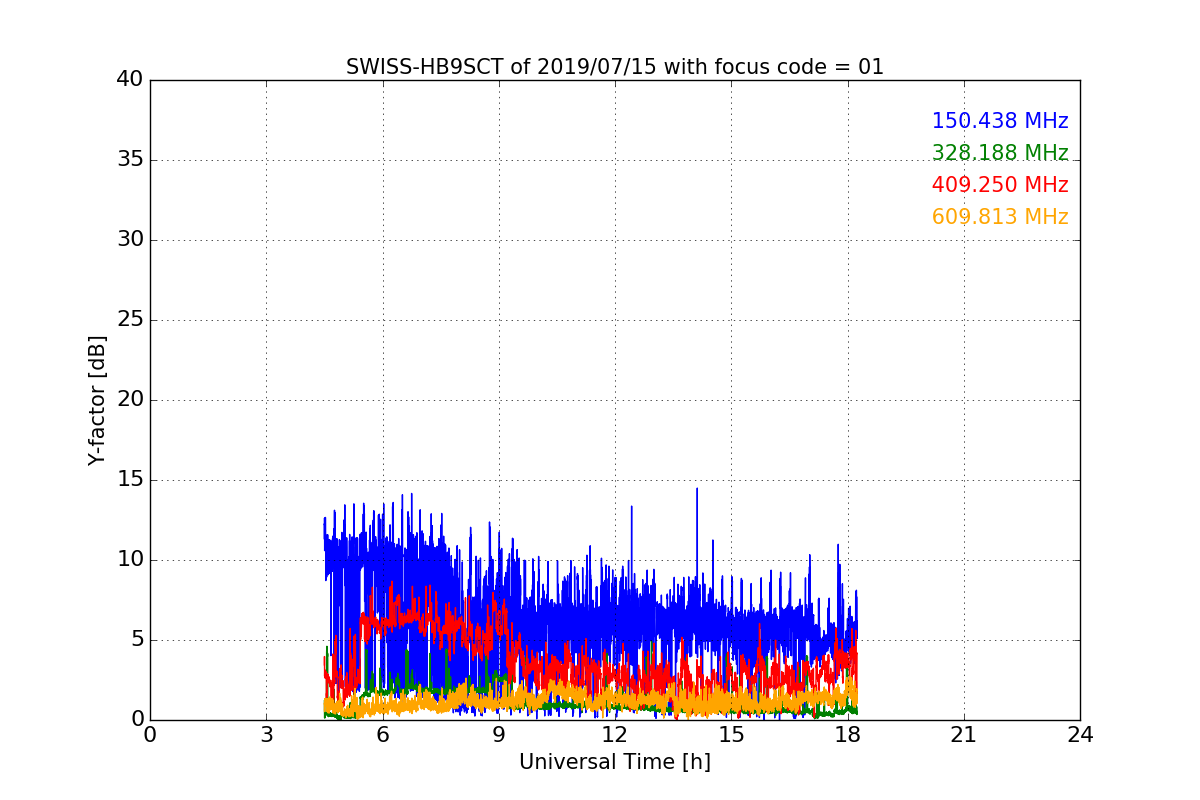Viewport: 1200px width, 800px height.
Task: Click the x-axis tick label 18
Action: click(848, 735)
